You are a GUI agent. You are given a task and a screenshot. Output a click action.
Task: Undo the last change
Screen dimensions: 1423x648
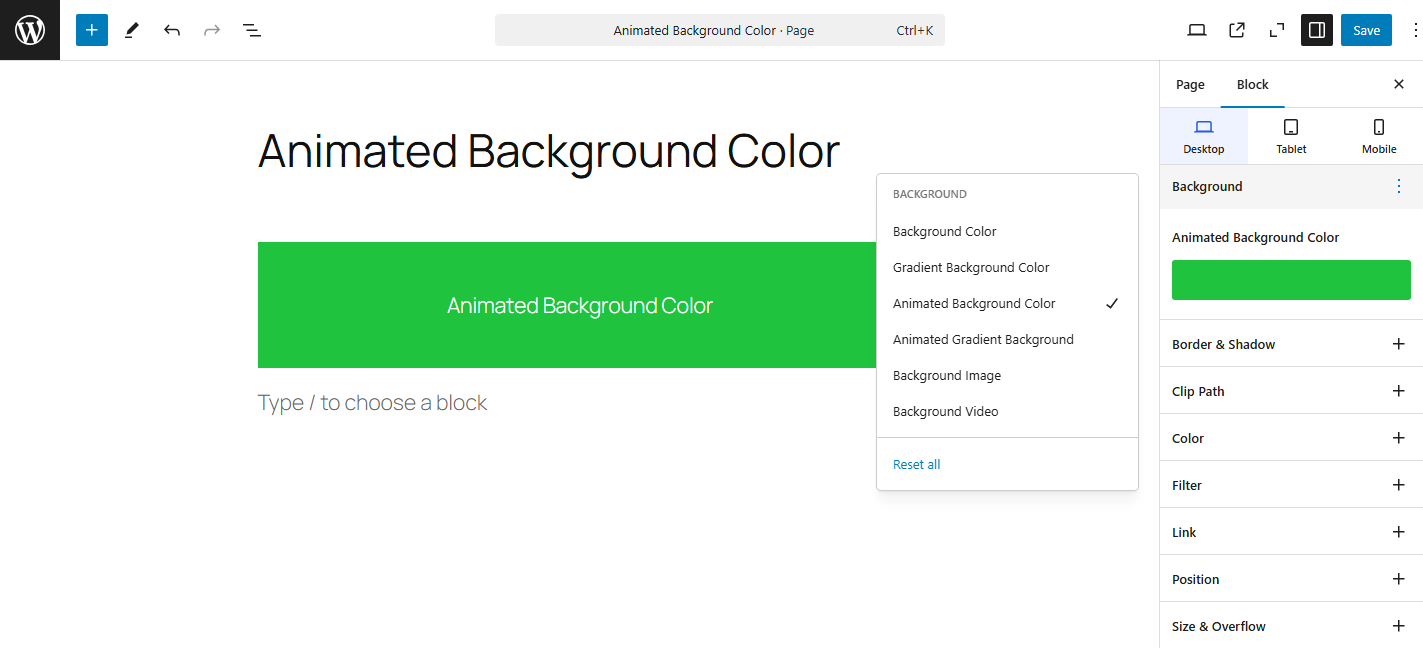[x=172, y=30]
